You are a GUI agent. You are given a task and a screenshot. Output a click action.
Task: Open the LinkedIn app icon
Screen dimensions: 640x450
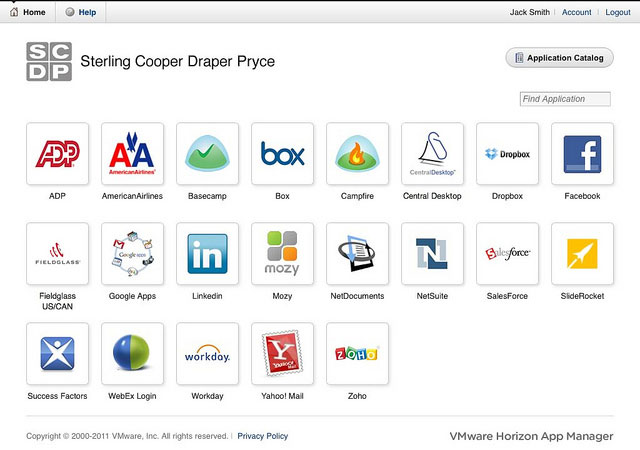(207, 254)
